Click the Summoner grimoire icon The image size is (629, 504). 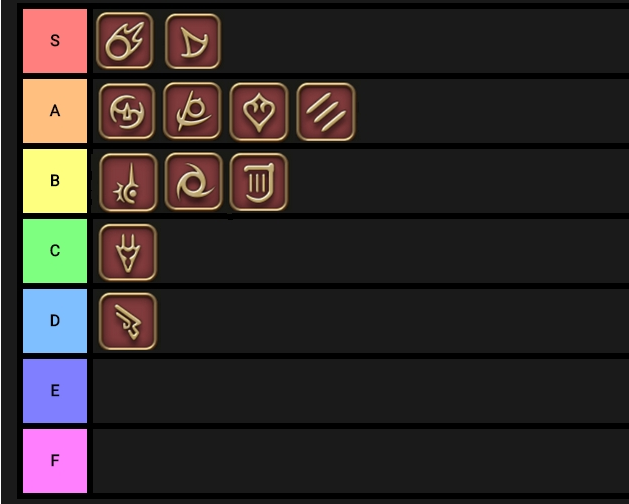[x=258, y=181]
